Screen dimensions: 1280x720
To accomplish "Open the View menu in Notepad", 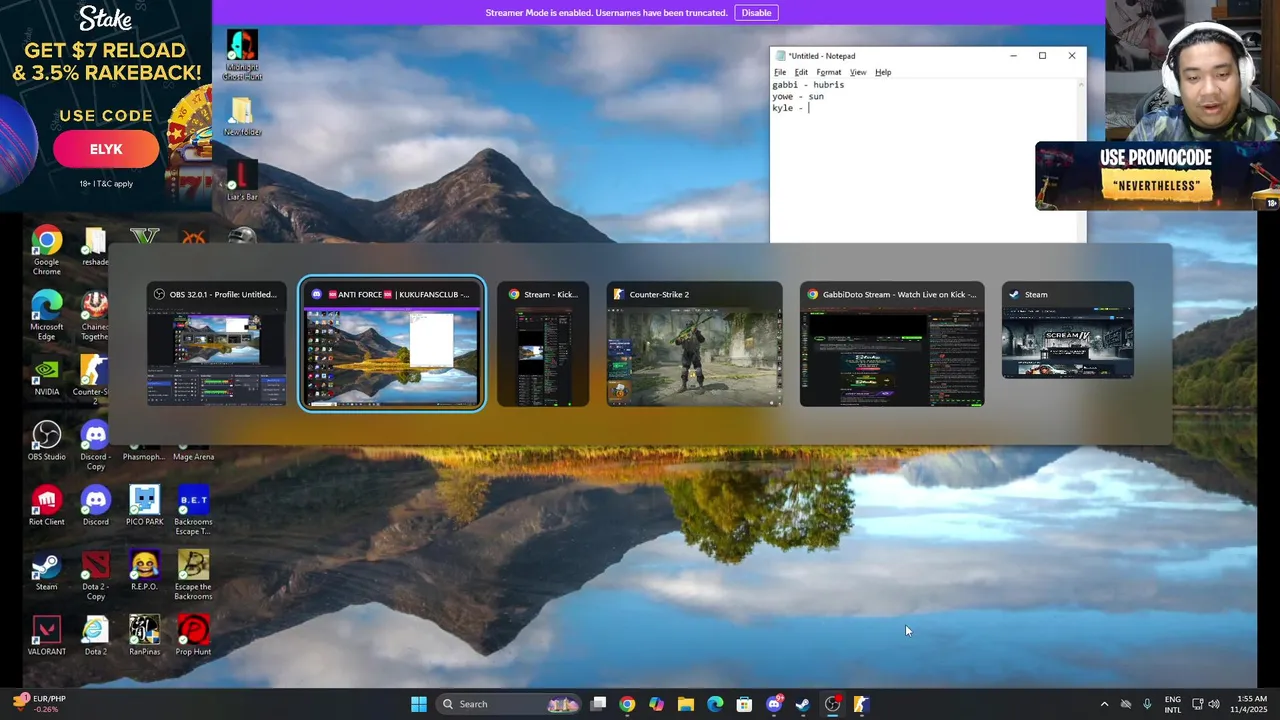I will 858,72.
